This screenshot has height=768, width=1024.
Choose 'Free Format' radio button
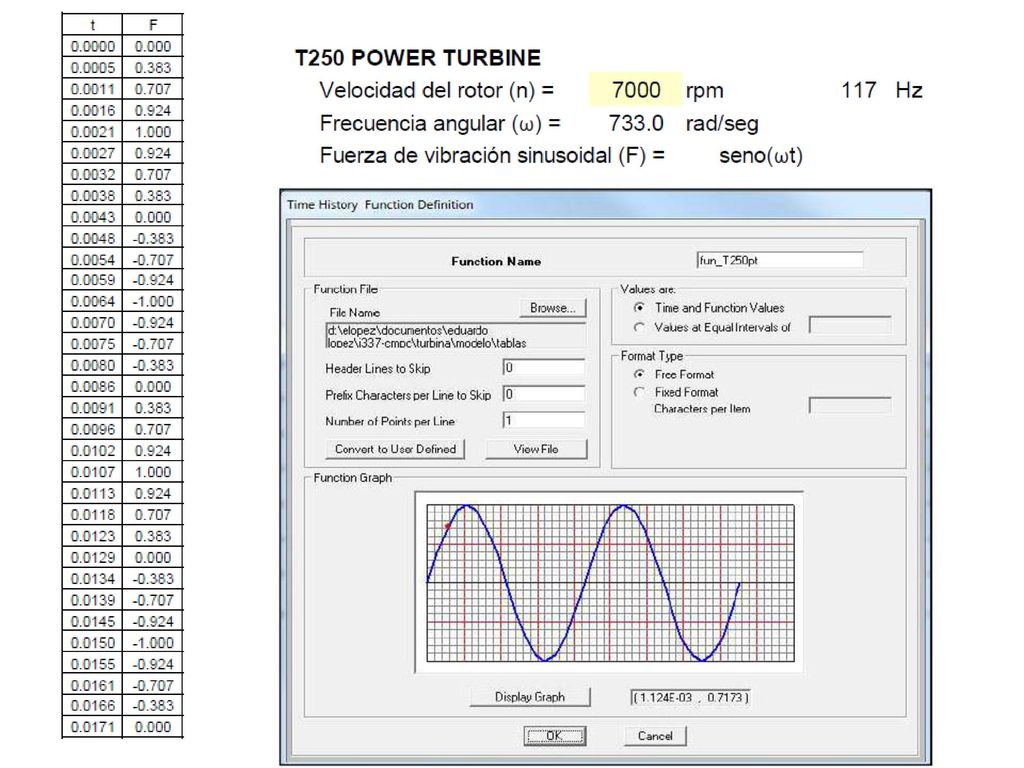pos(639,374)
